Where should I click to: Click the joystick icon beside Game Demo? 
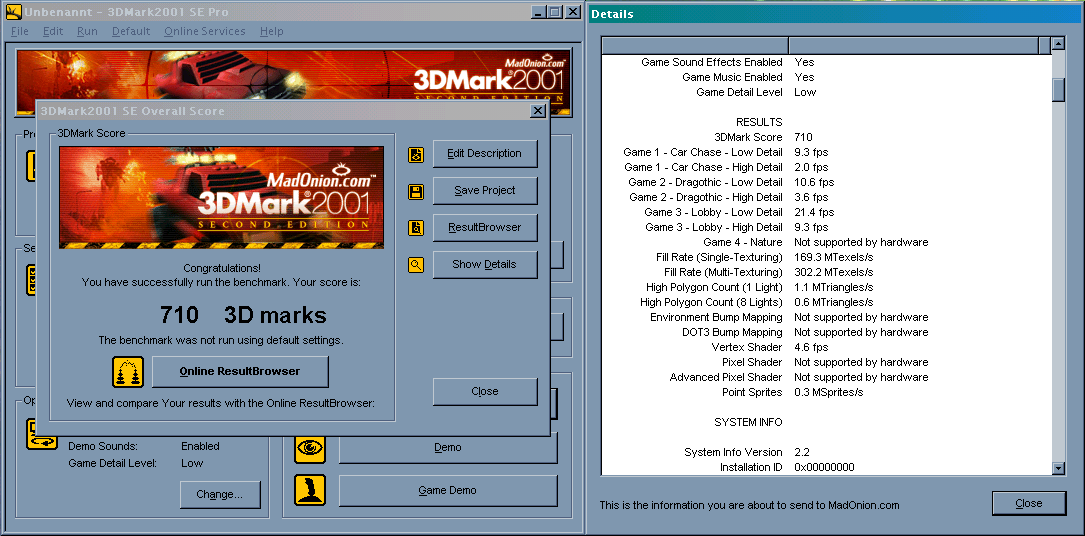pyautogui.click(x=310, y=490)
